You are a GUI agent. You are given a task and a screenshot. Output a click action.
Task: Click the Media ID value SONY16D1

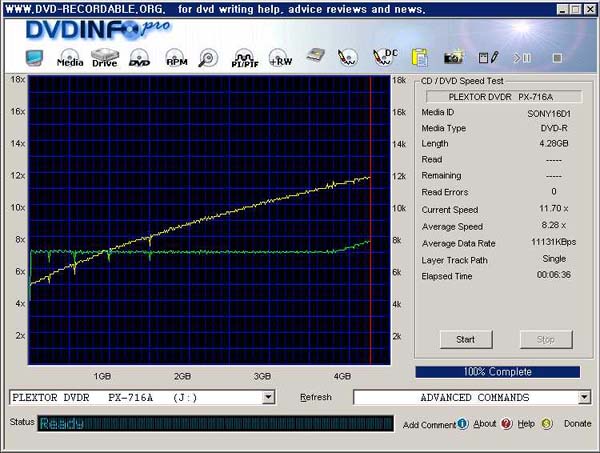point(549,114)
